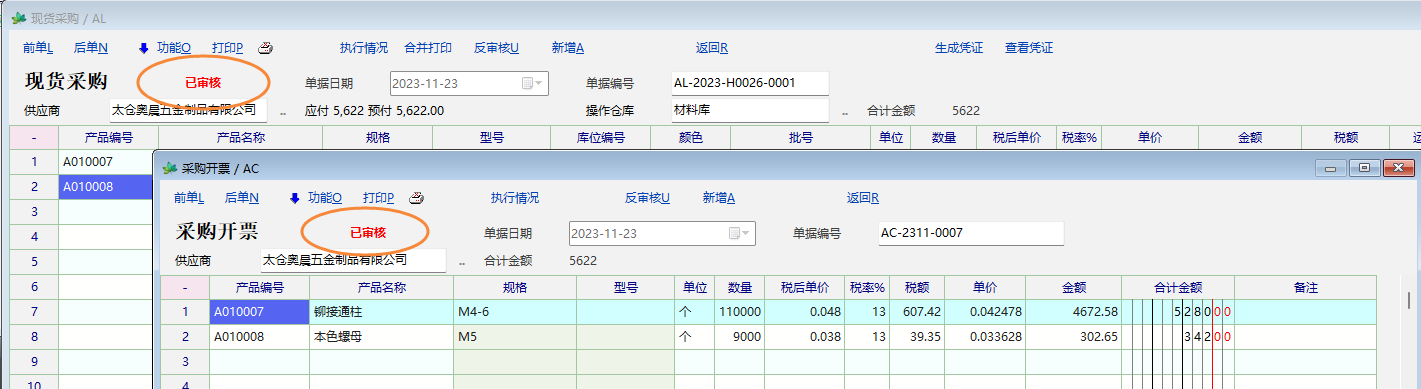Open the 单据日期 calendar dropdown in 现货采购
This screenshot has height=389, width=1421.
534,83
